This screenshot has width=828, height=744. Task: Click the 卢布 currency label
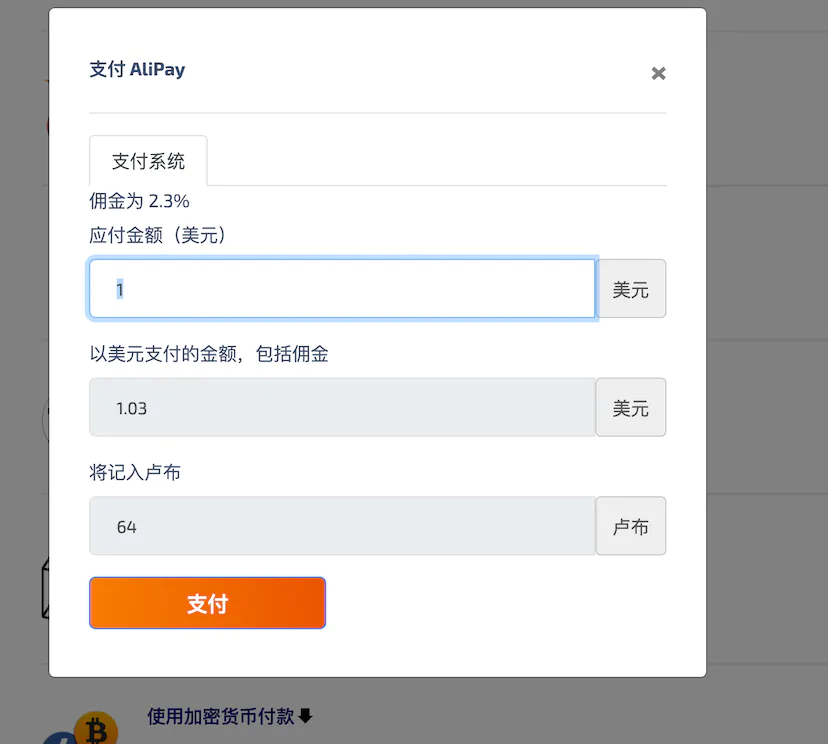coord(631,526)
